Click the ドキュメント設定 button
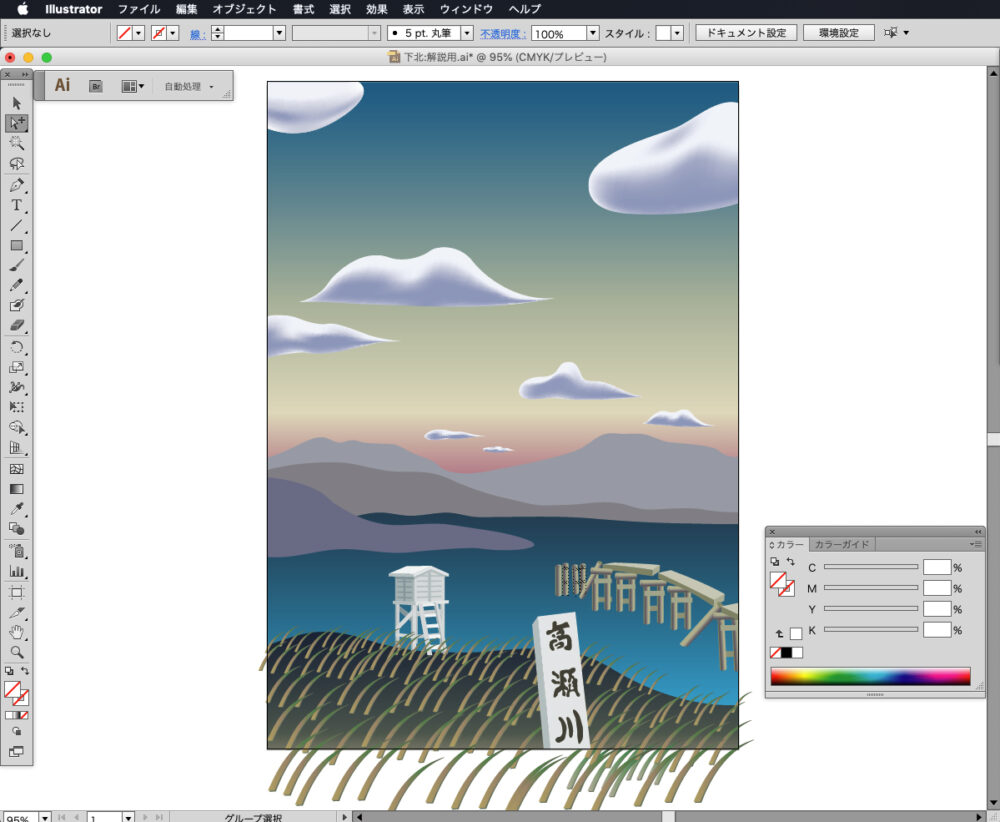This screenshot has height=822, width=1000. [746, 33]
